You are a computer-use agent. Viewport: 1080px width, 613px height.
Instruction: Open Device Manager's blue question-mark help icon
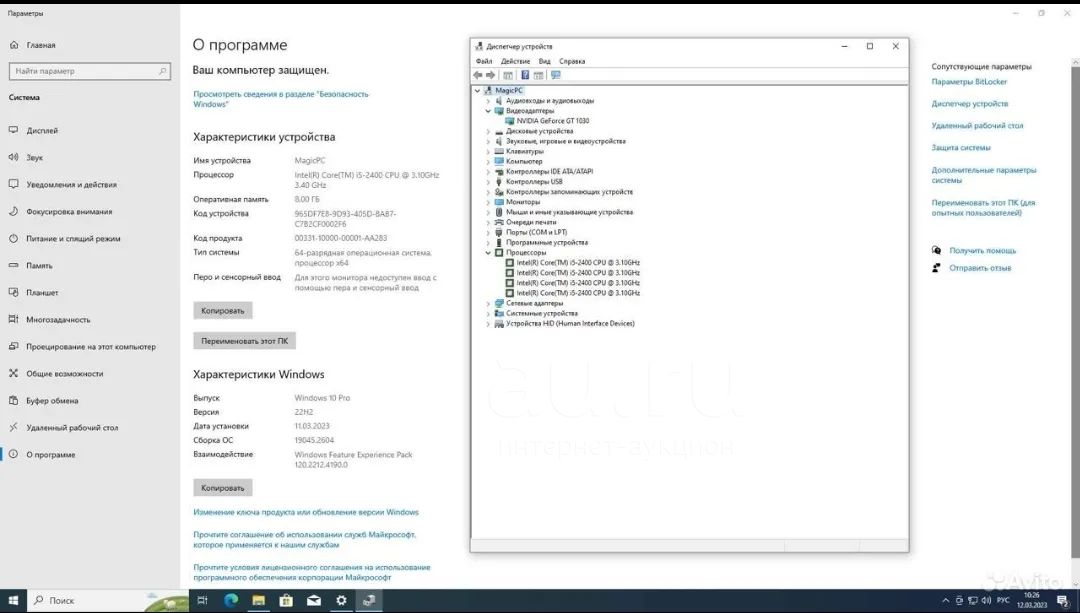point(525,75)
